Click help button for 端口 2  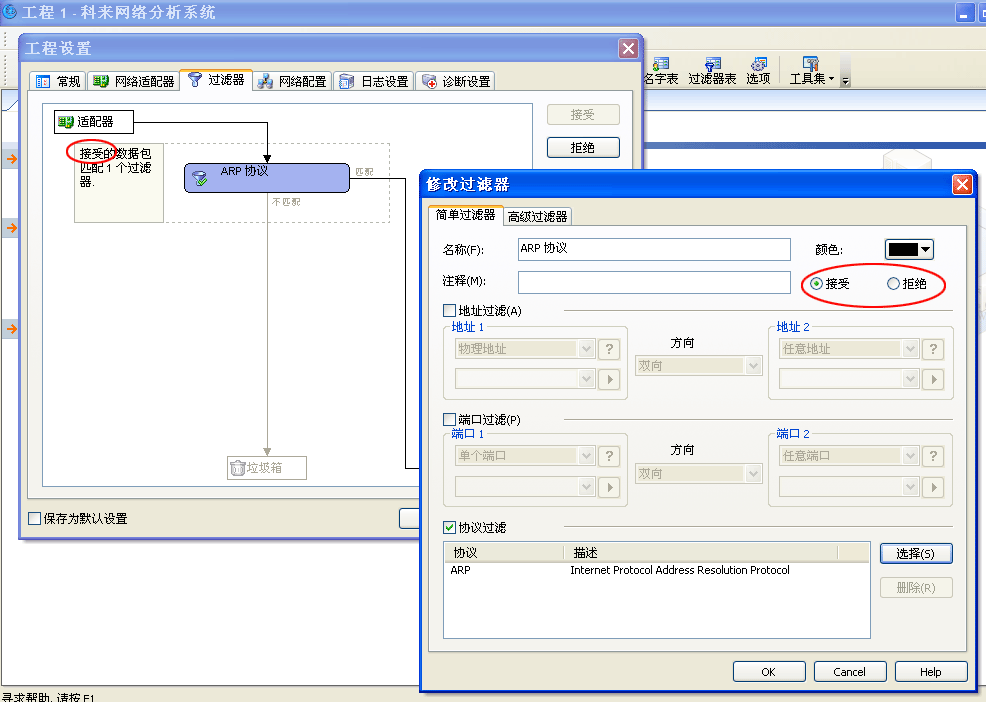[933, 456]
